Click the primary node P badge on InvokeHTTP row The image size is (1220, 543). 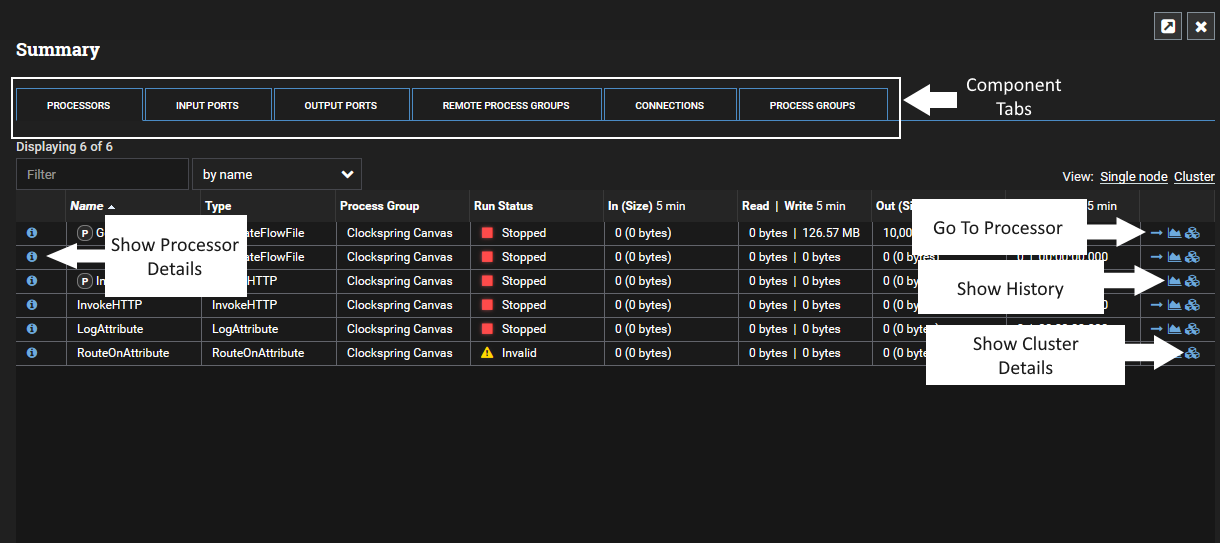click(85, 281)
